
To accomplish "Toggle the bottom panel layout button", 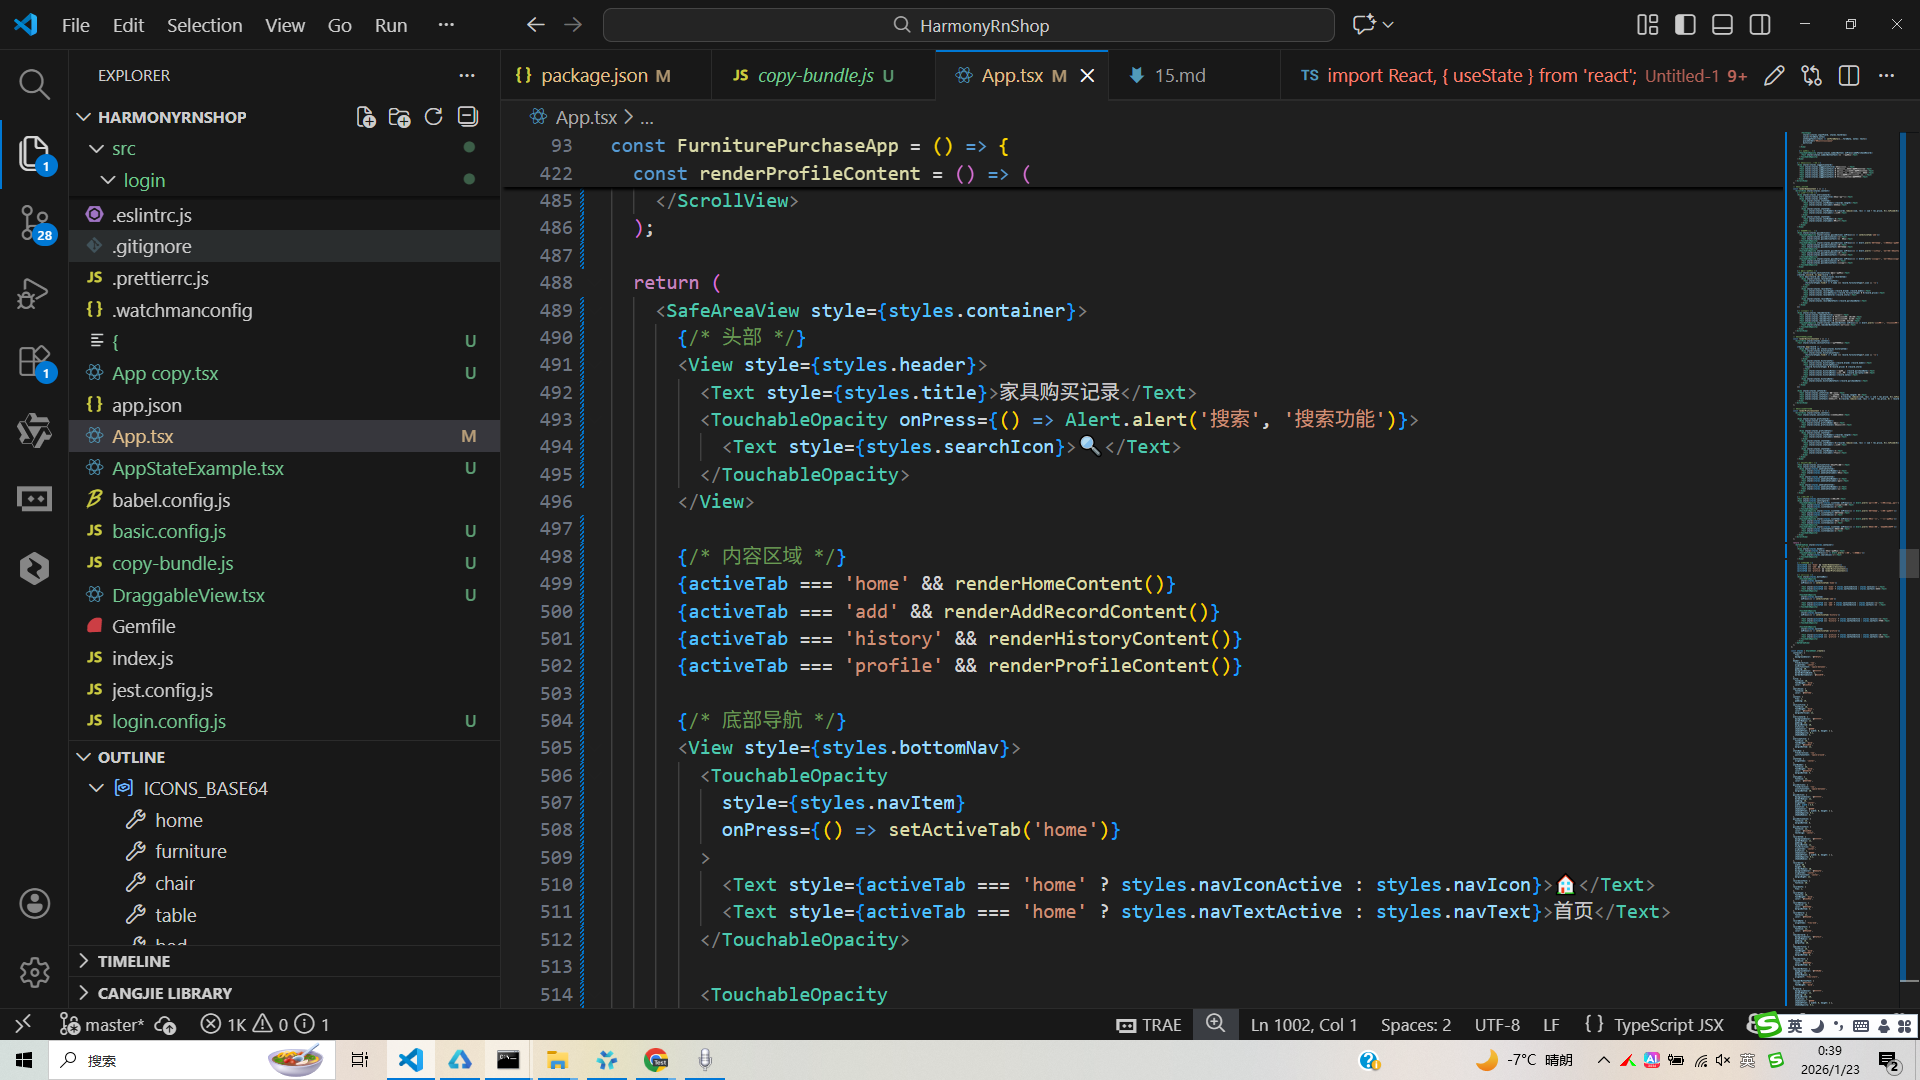I will pos(1722,25).
